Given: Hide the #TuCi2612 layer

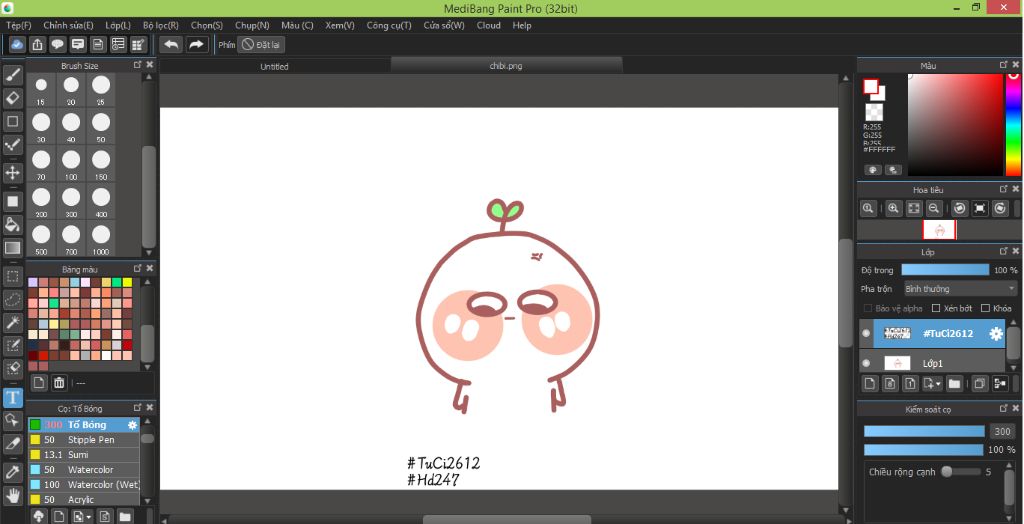Looking at the screenshot, I should pos(866,333).
